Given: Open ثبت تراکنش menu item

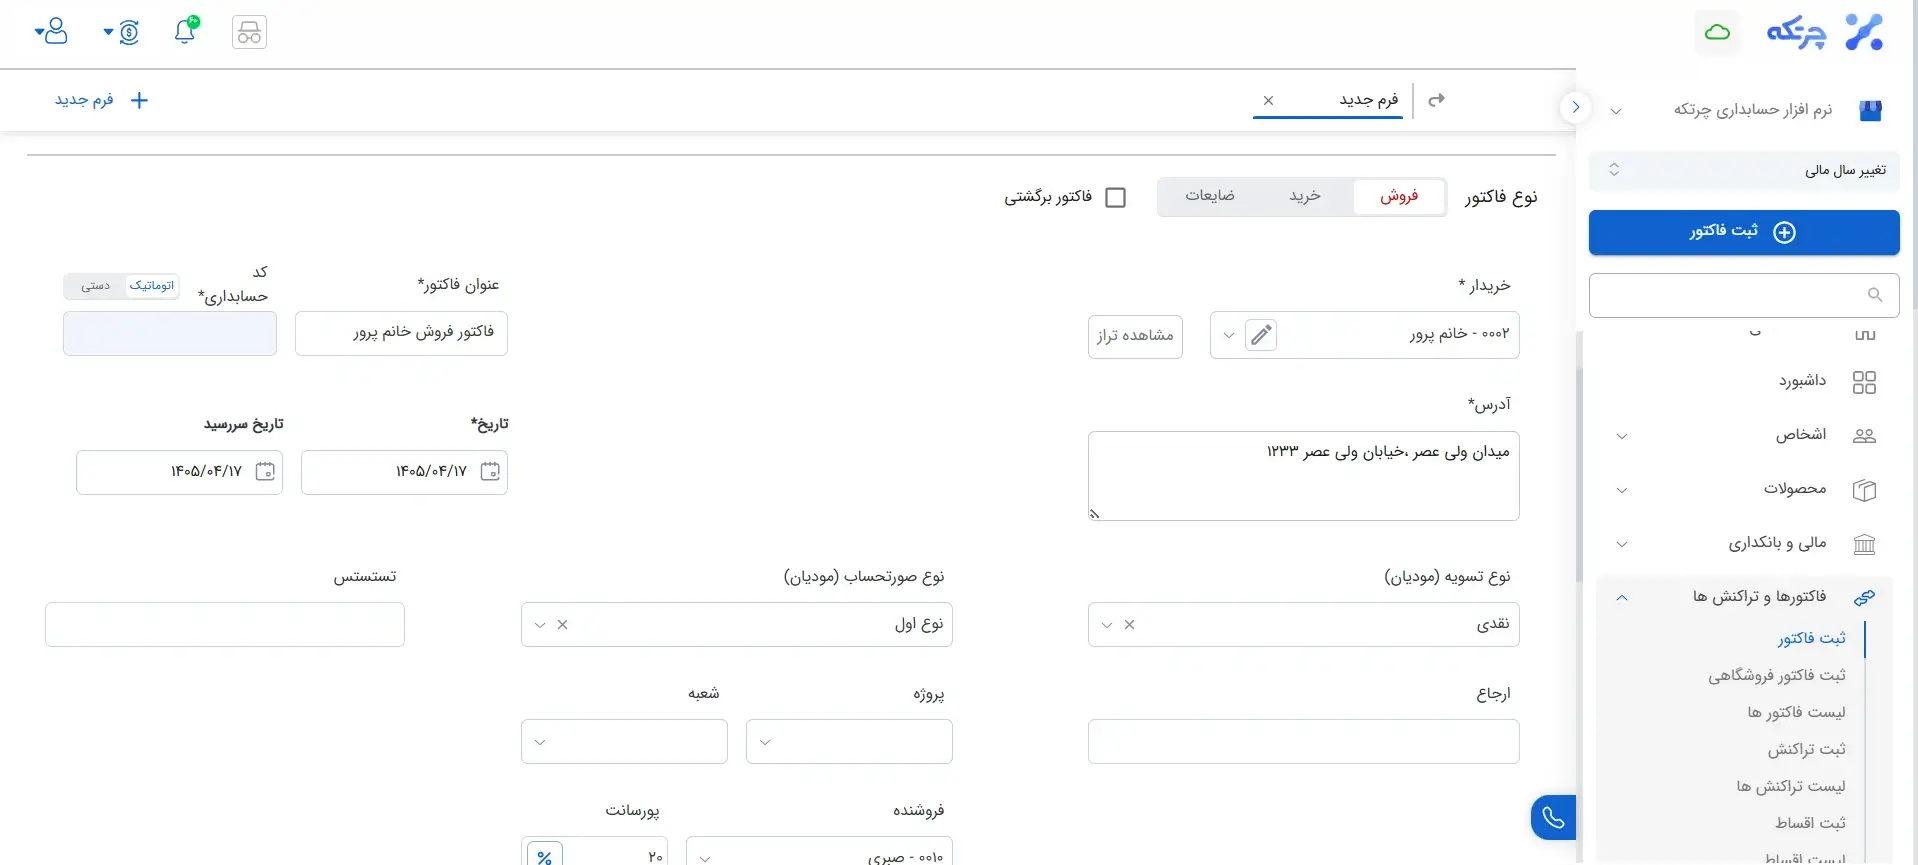Looking at the screenshot, I should [1806, 749].
